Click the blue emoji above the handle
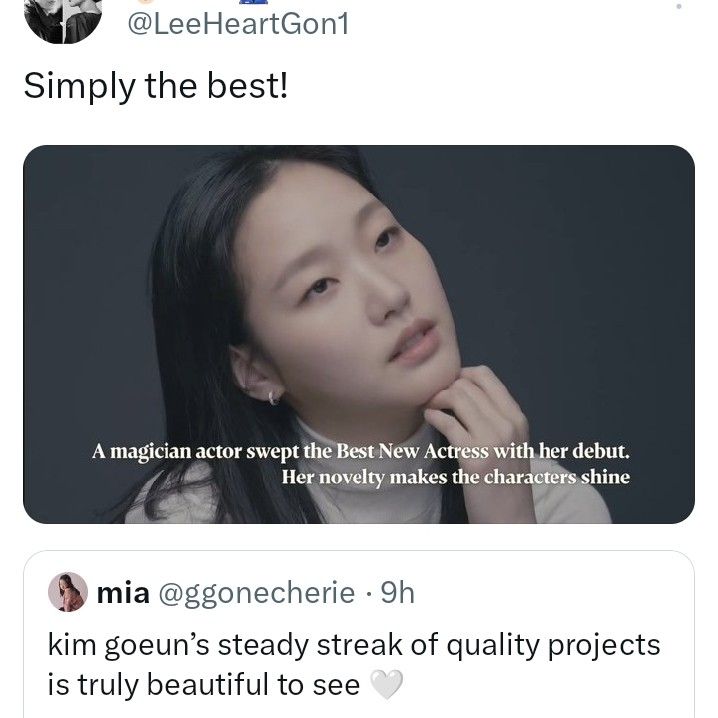The width and height of the screenshot is (718, 718). pos(253,1)
